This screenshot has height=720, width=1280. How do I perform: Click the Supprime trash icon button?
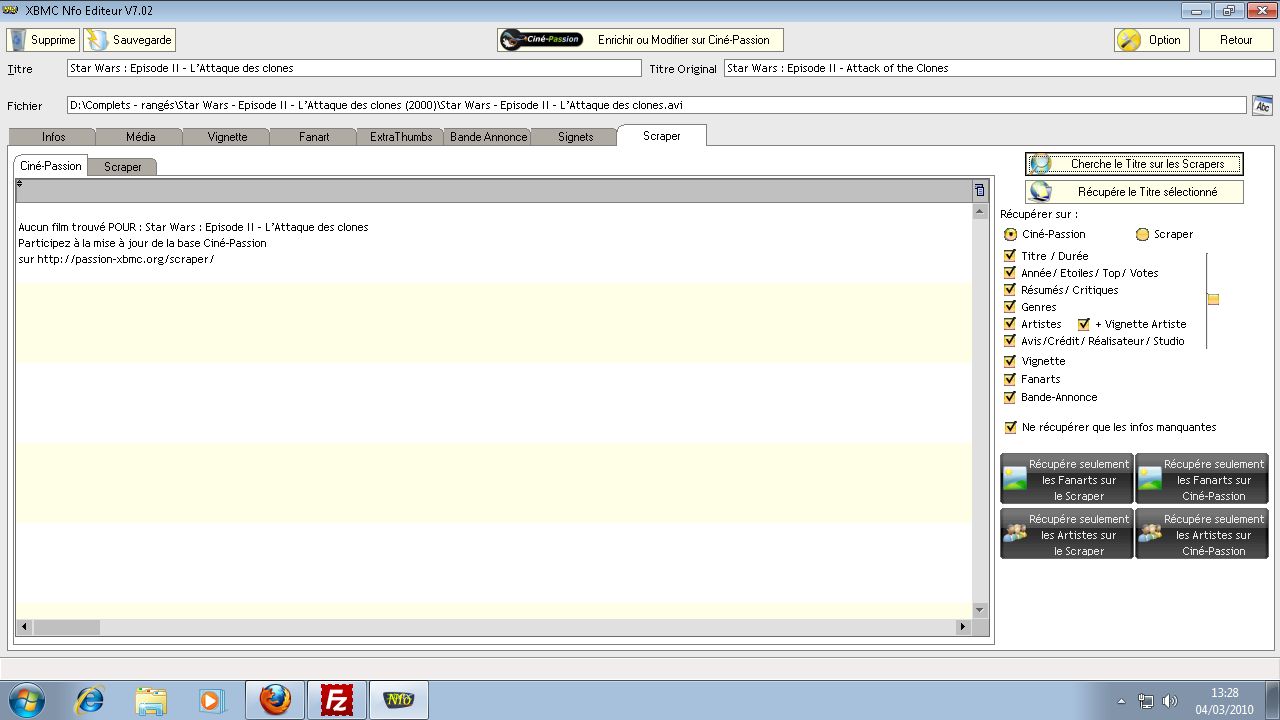(43, 40)
